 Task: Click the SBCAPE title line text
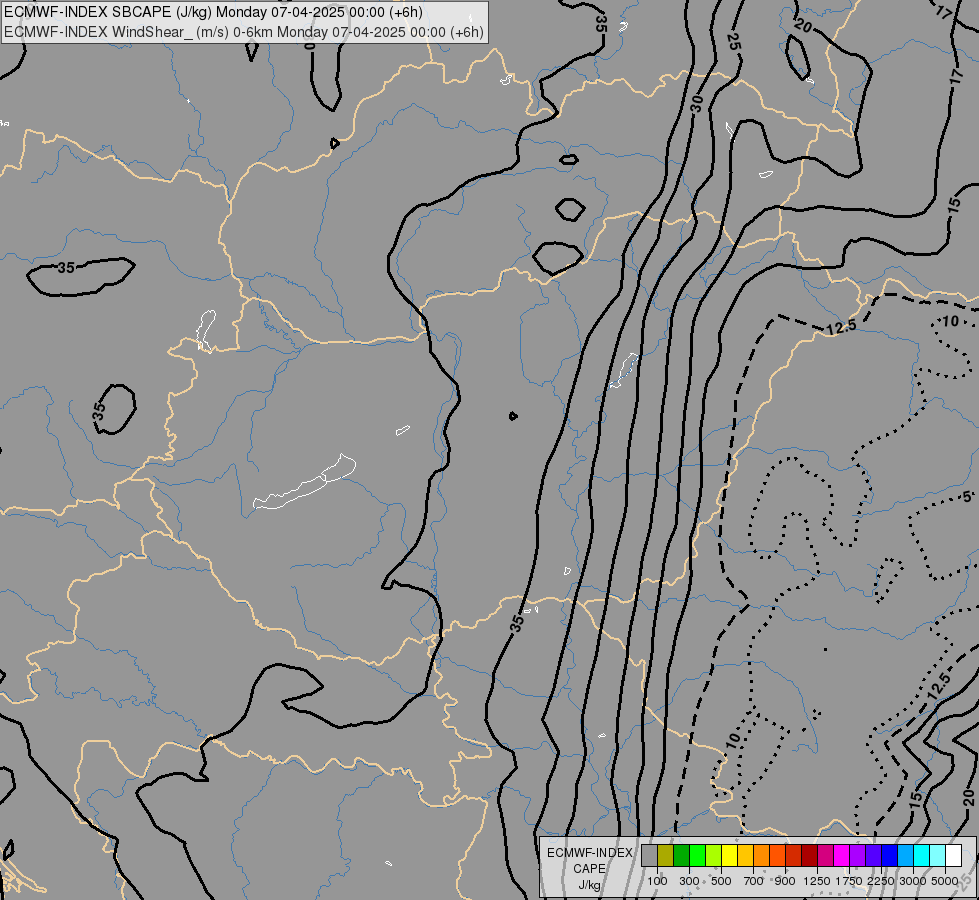coord(213,12)
